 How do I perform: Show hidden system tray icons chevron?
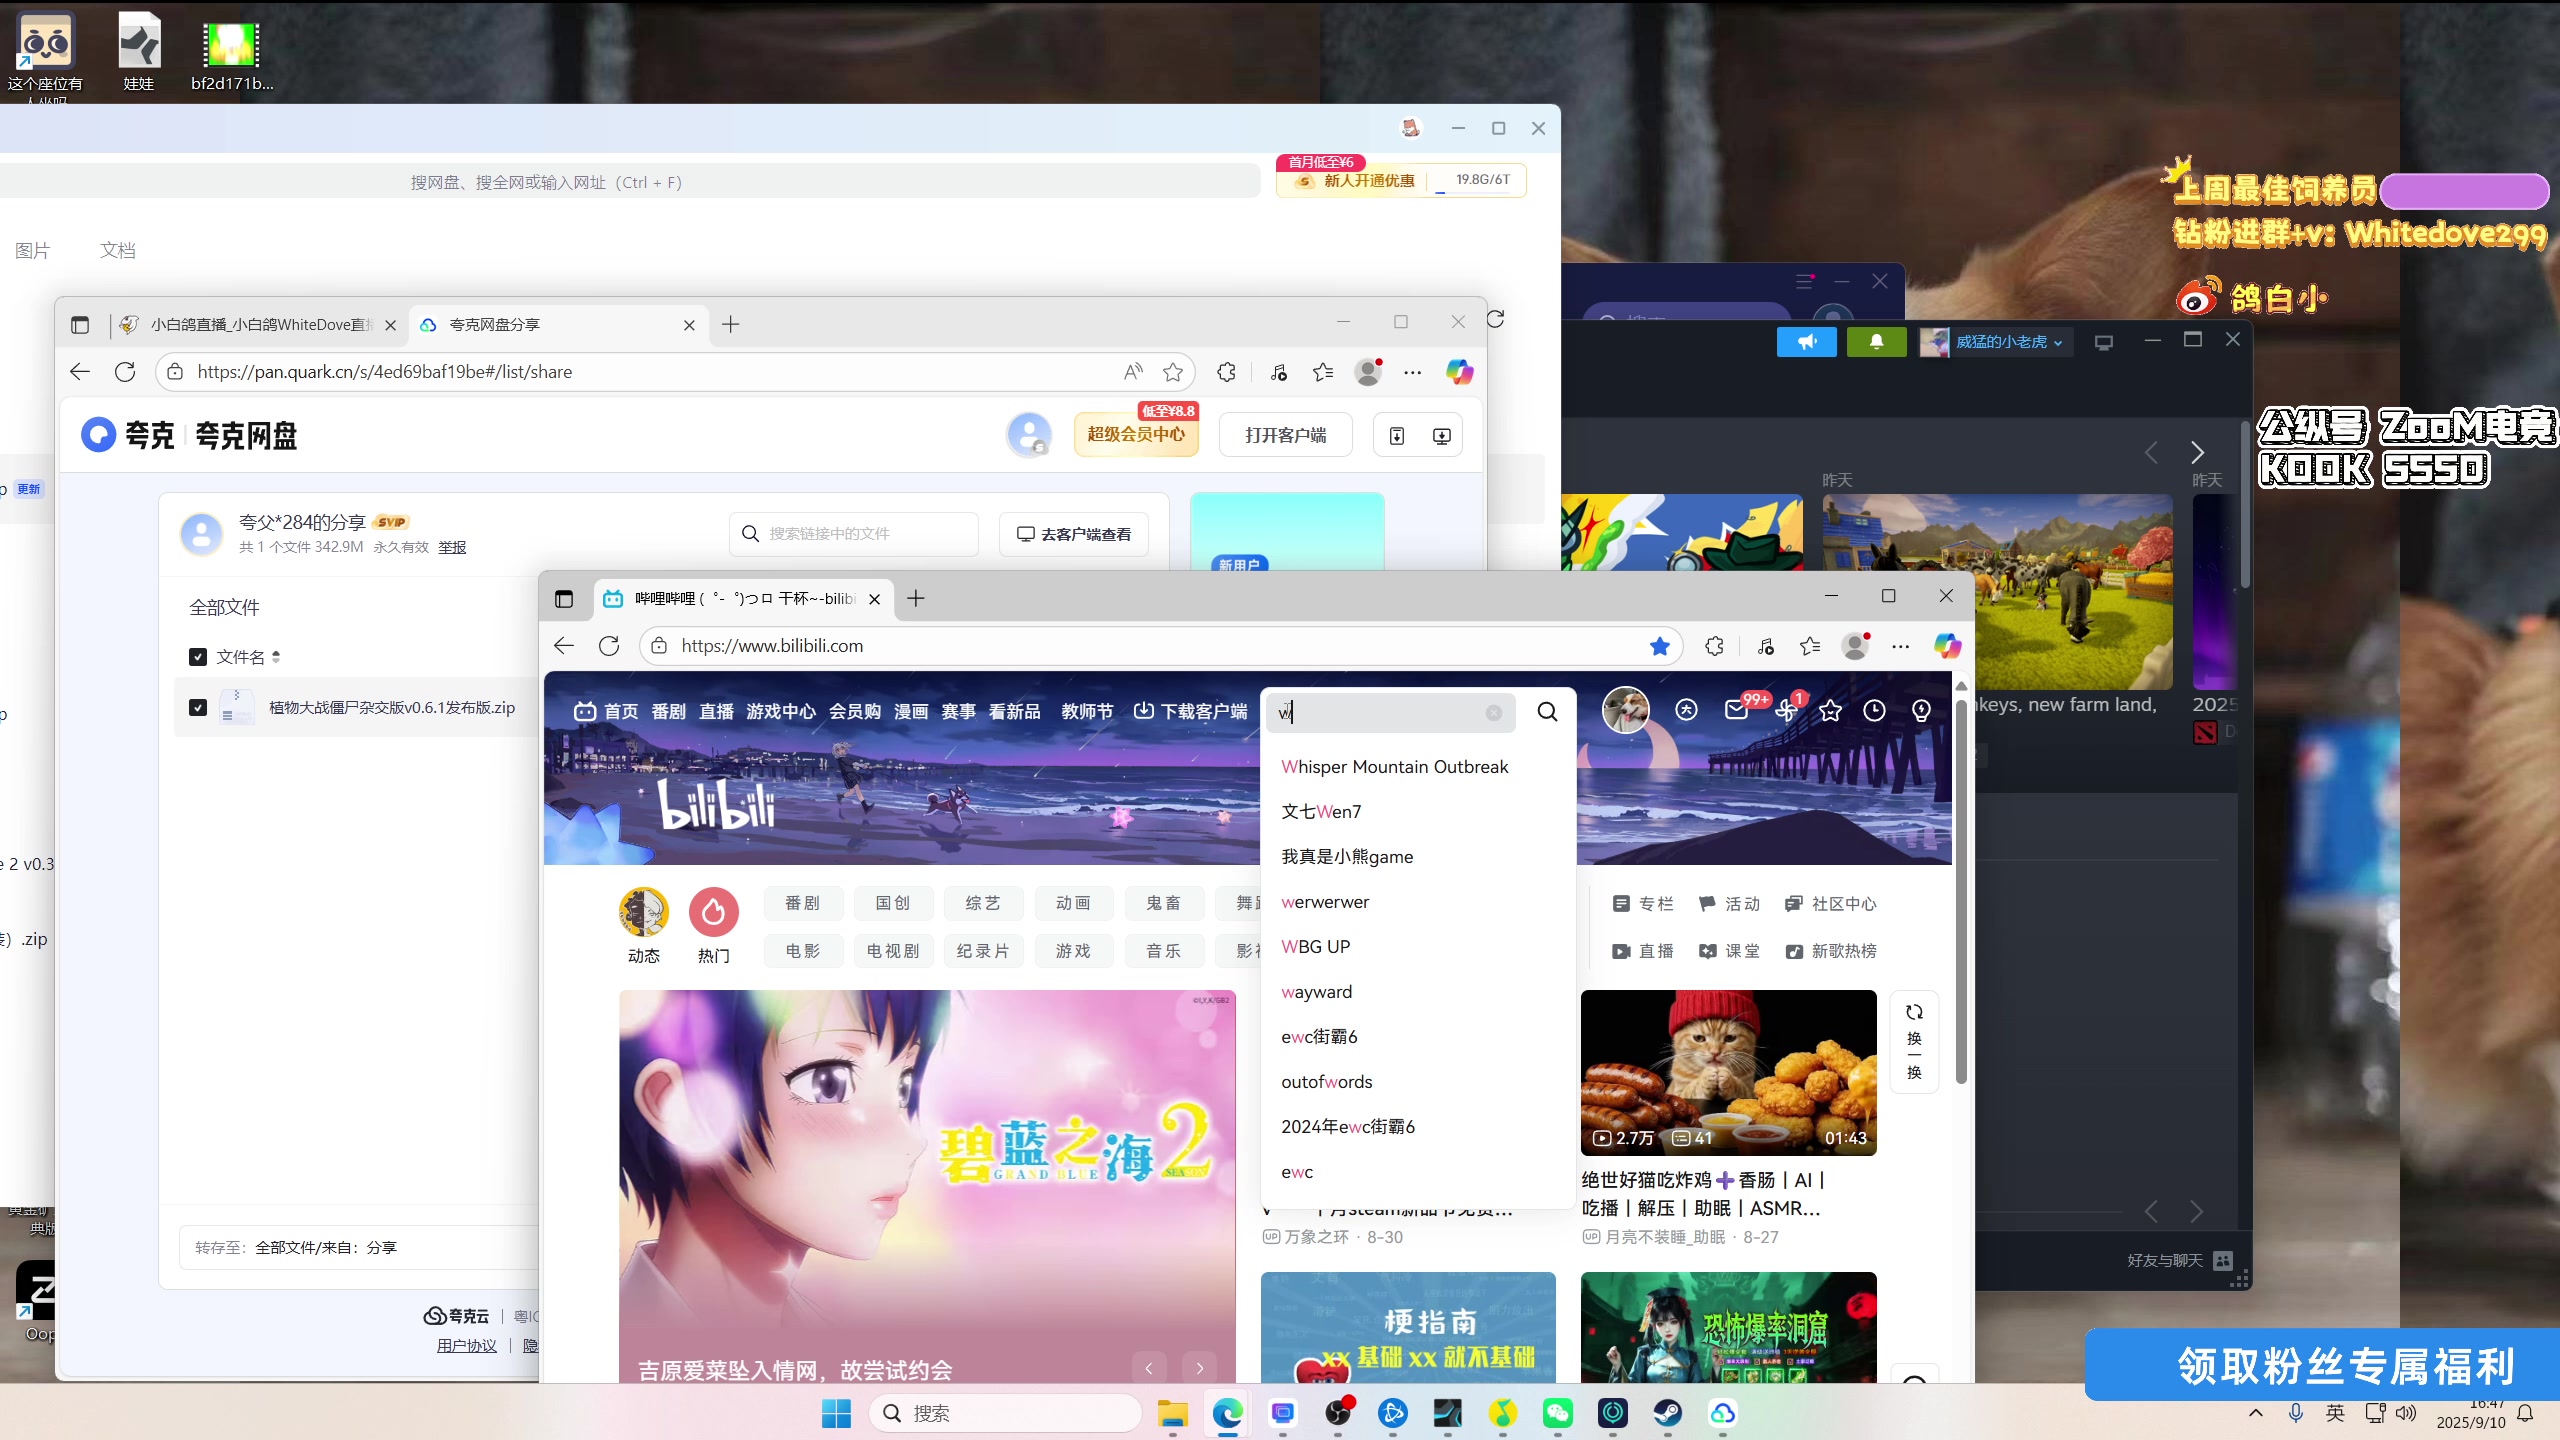pos(2255,1413)
